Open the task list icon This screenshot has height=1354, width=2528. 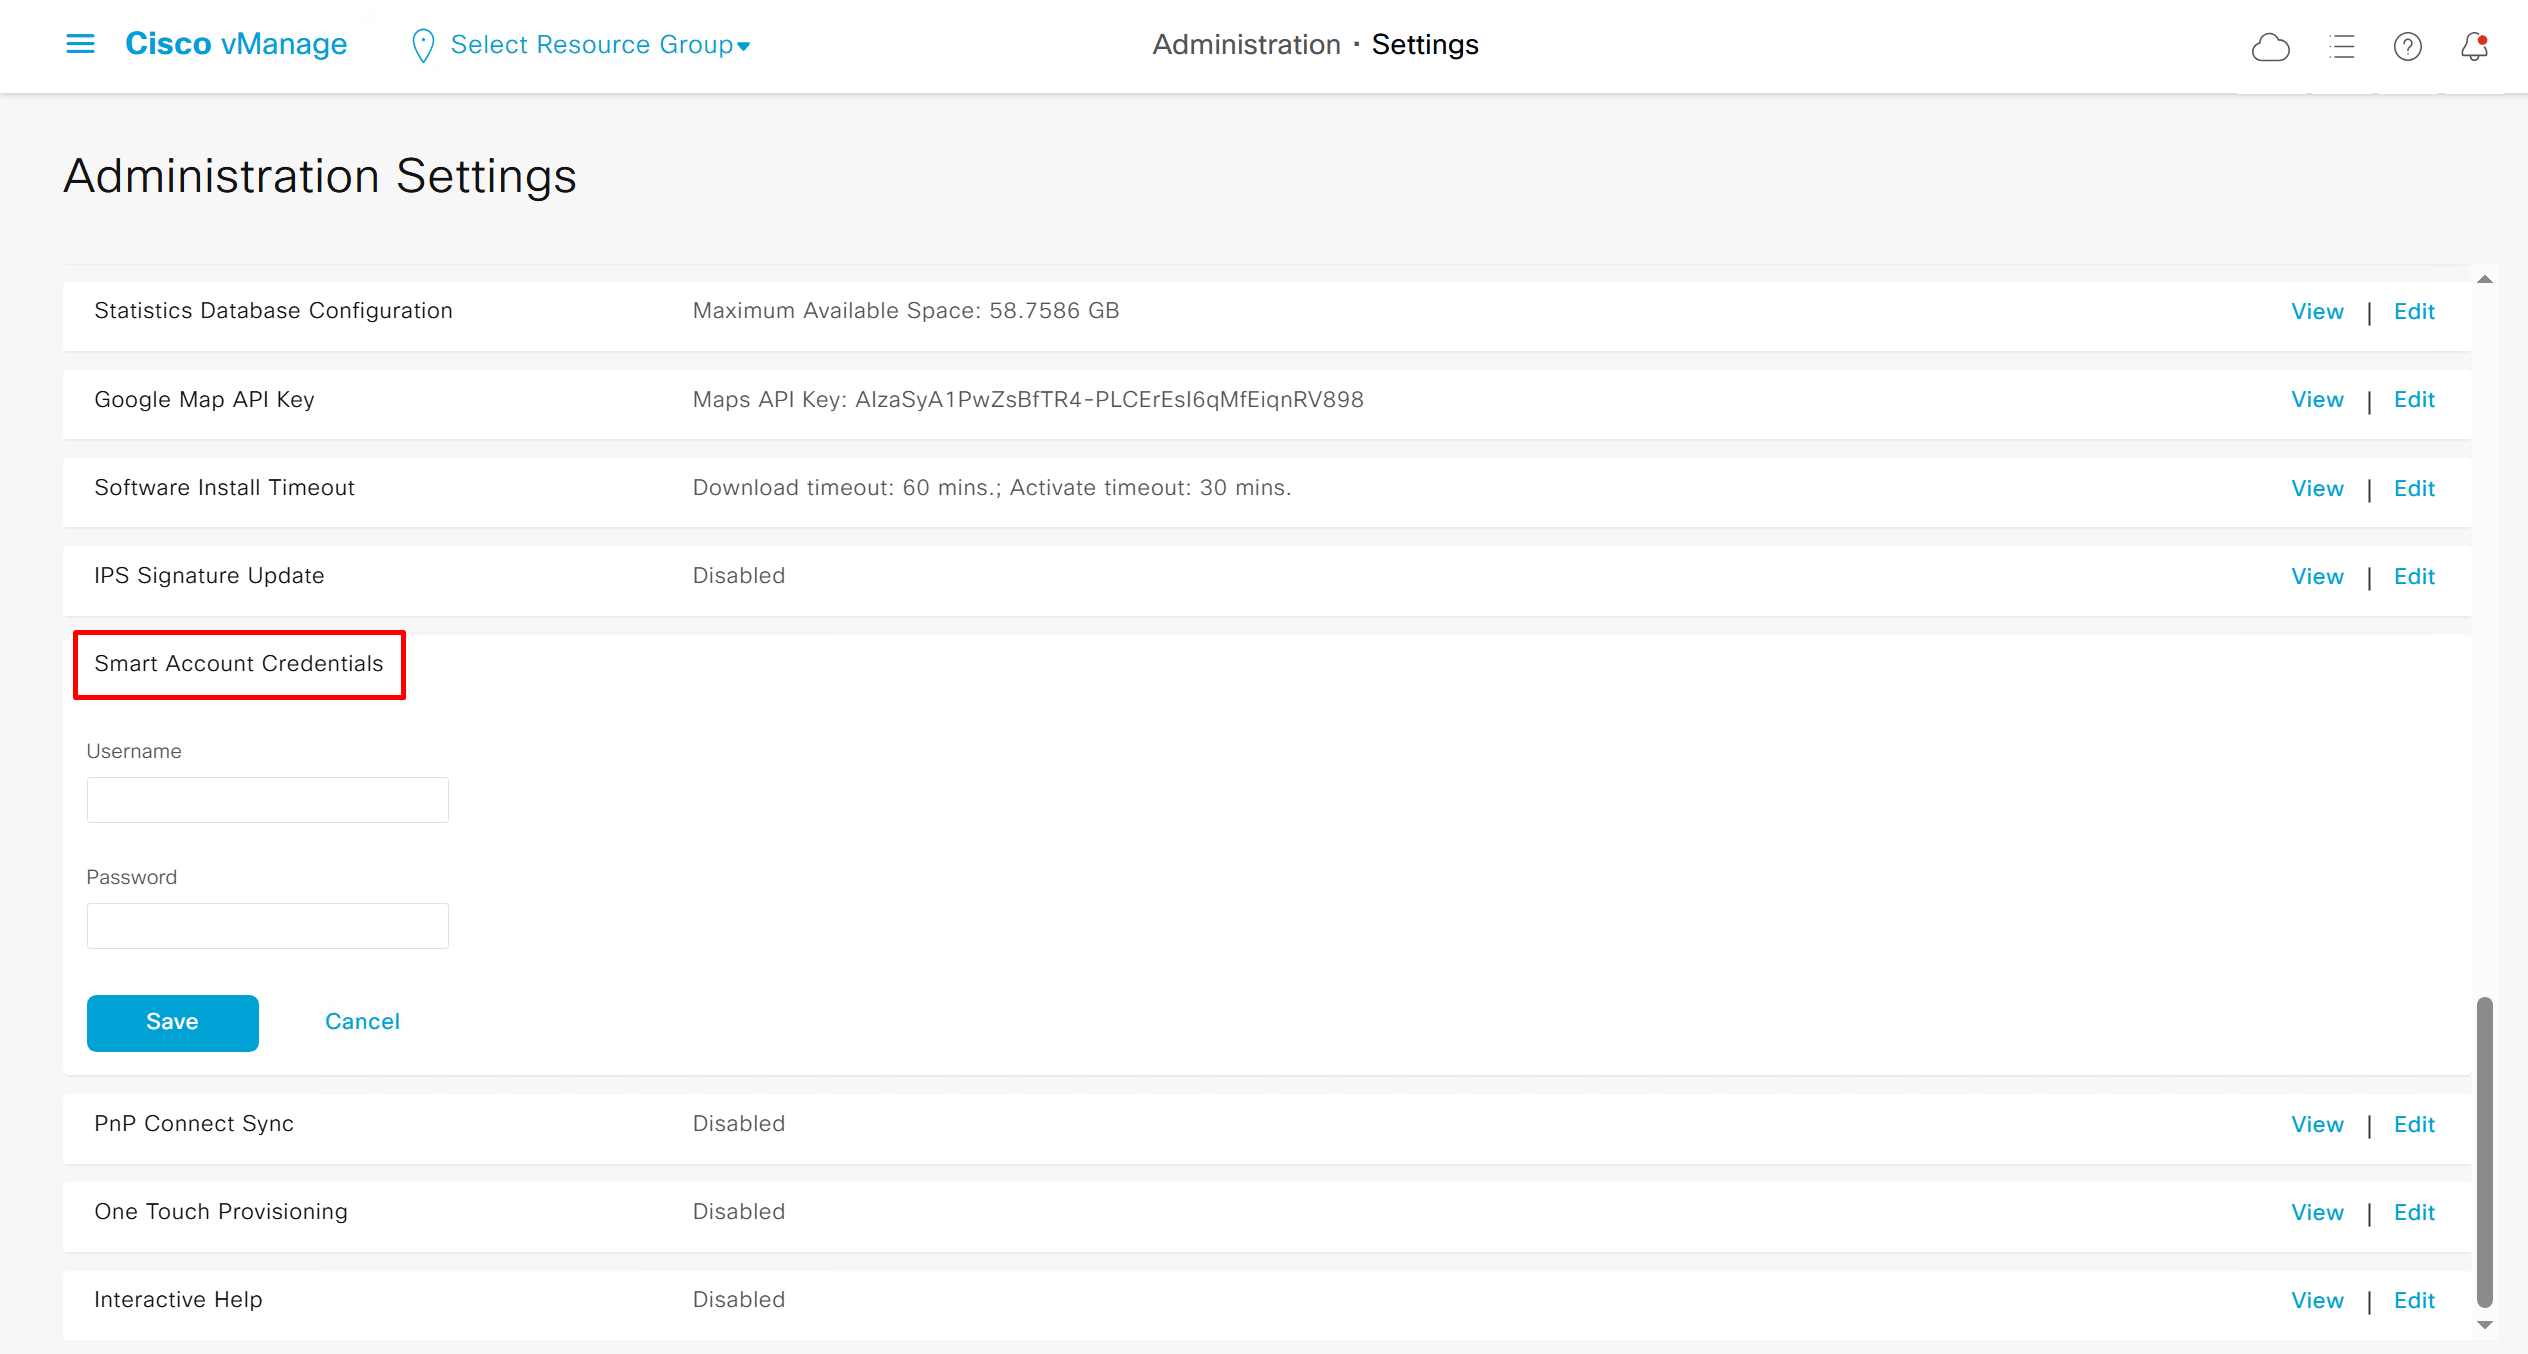point(2341,46)
